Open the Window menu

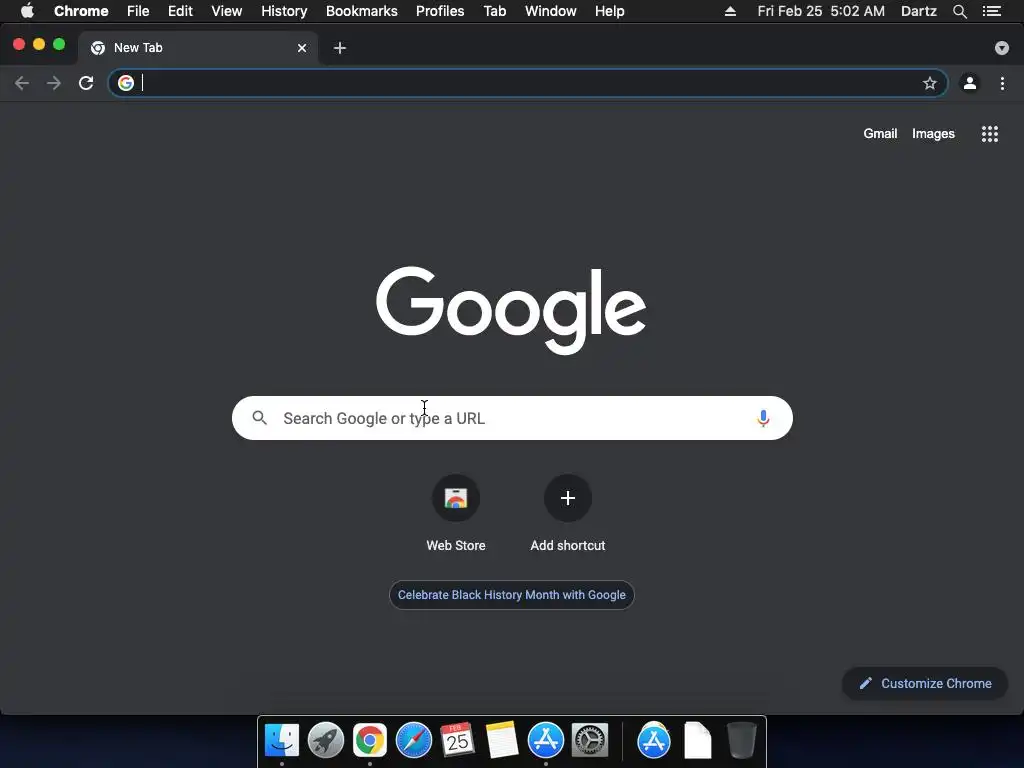(551, 11)
